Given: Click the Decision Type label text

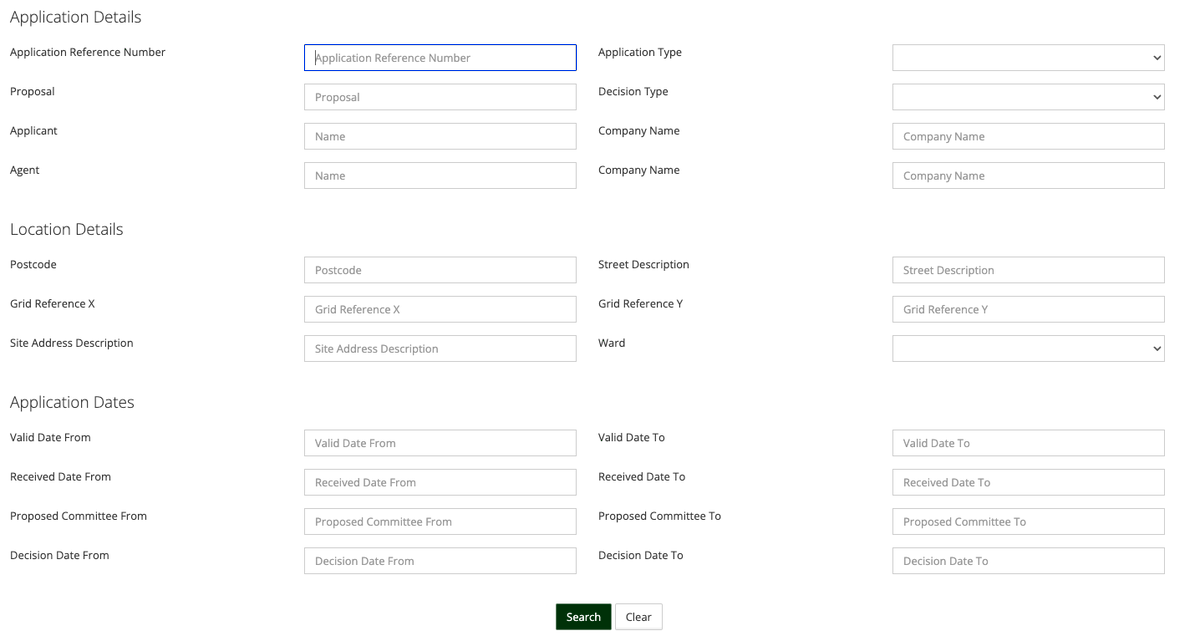Looking at the screenshot, I should click(x=633, y=92).
